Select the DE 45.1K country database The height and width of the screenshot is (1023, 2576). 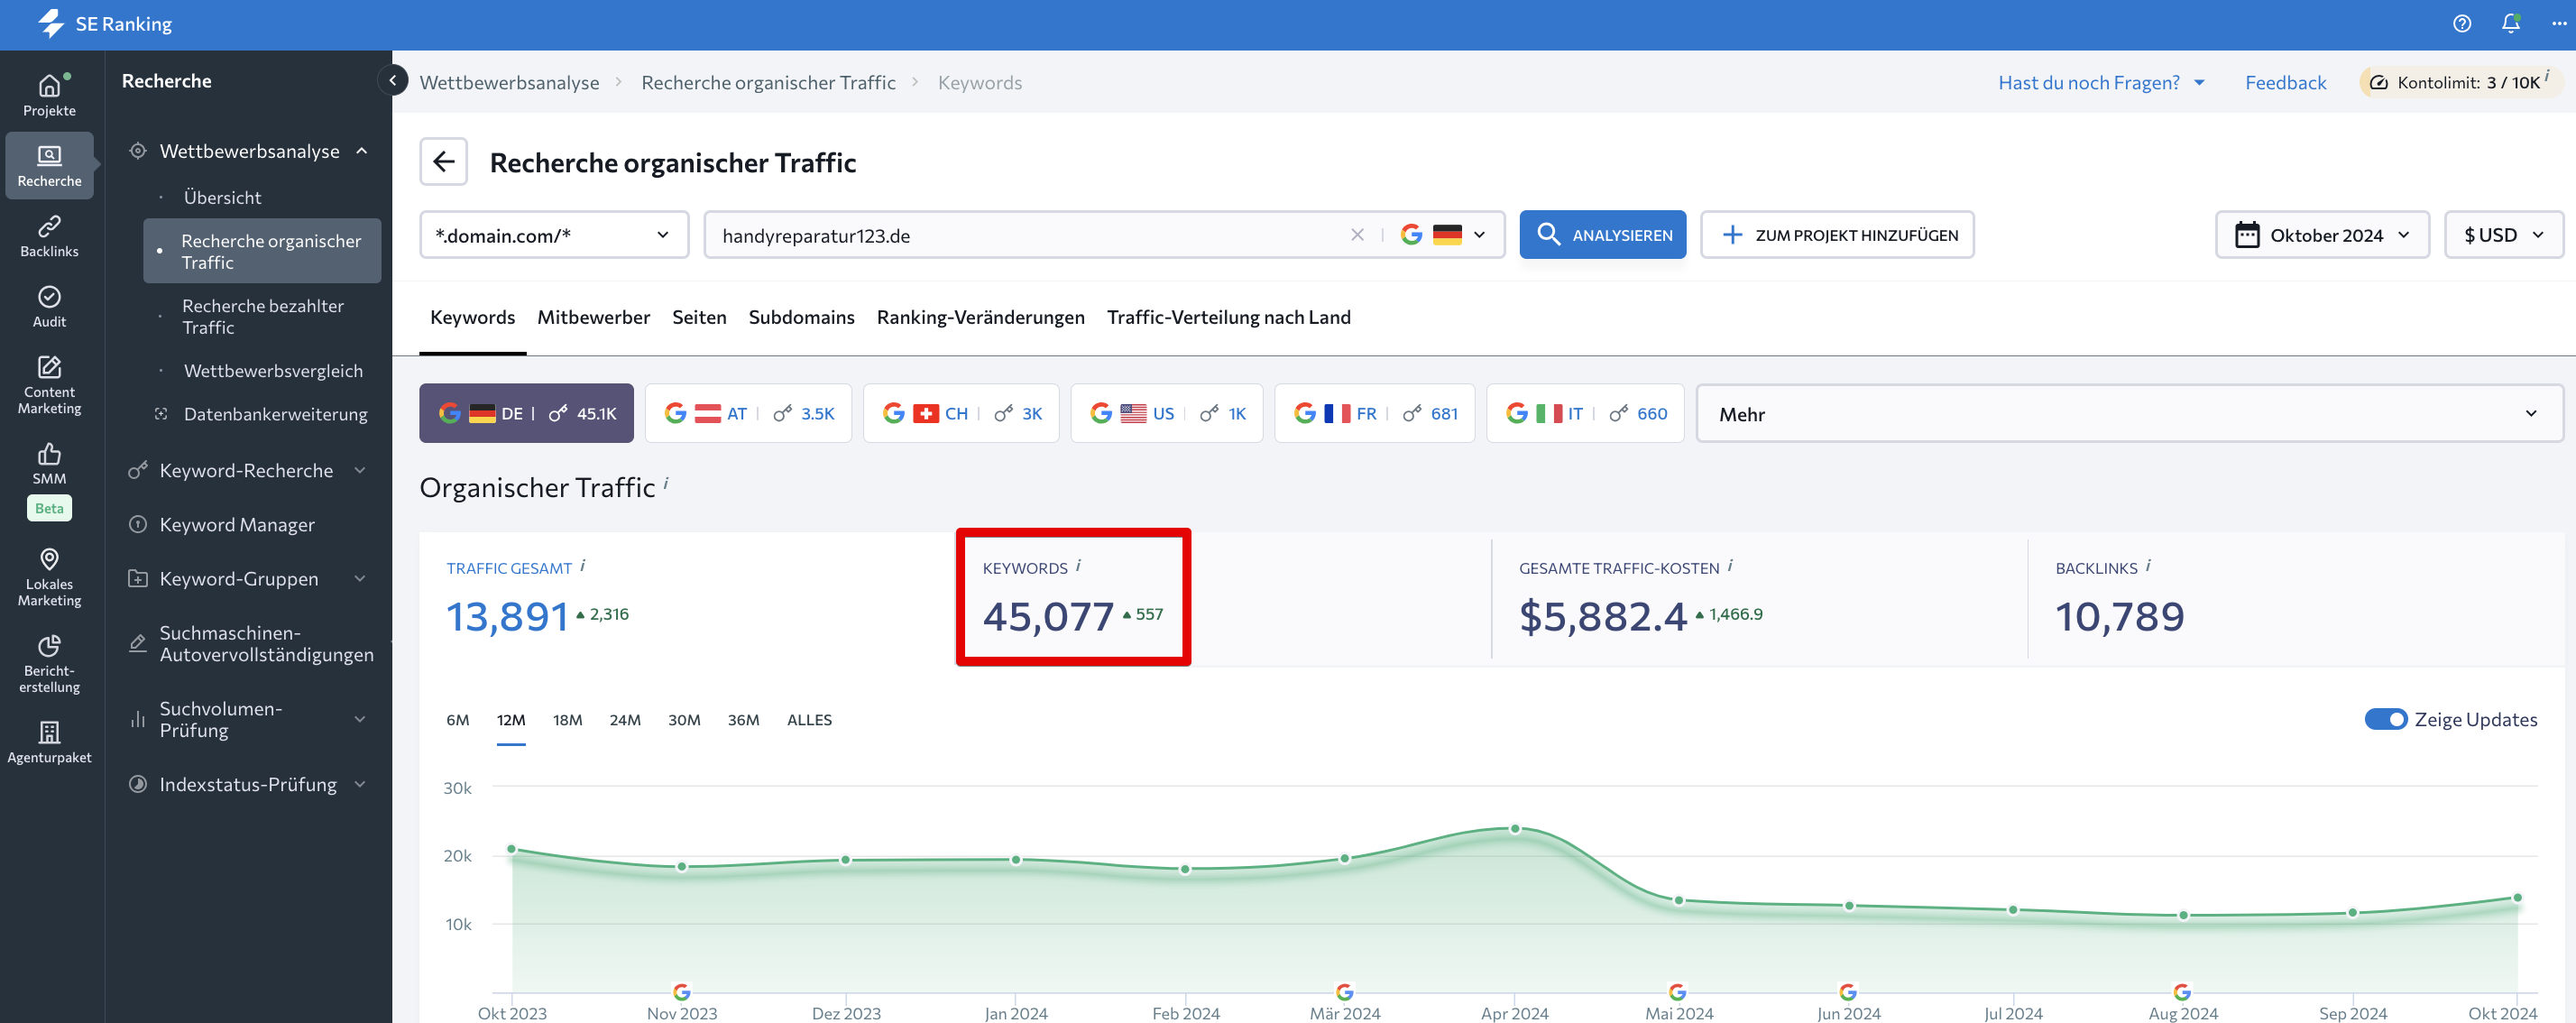click(526, 413)
